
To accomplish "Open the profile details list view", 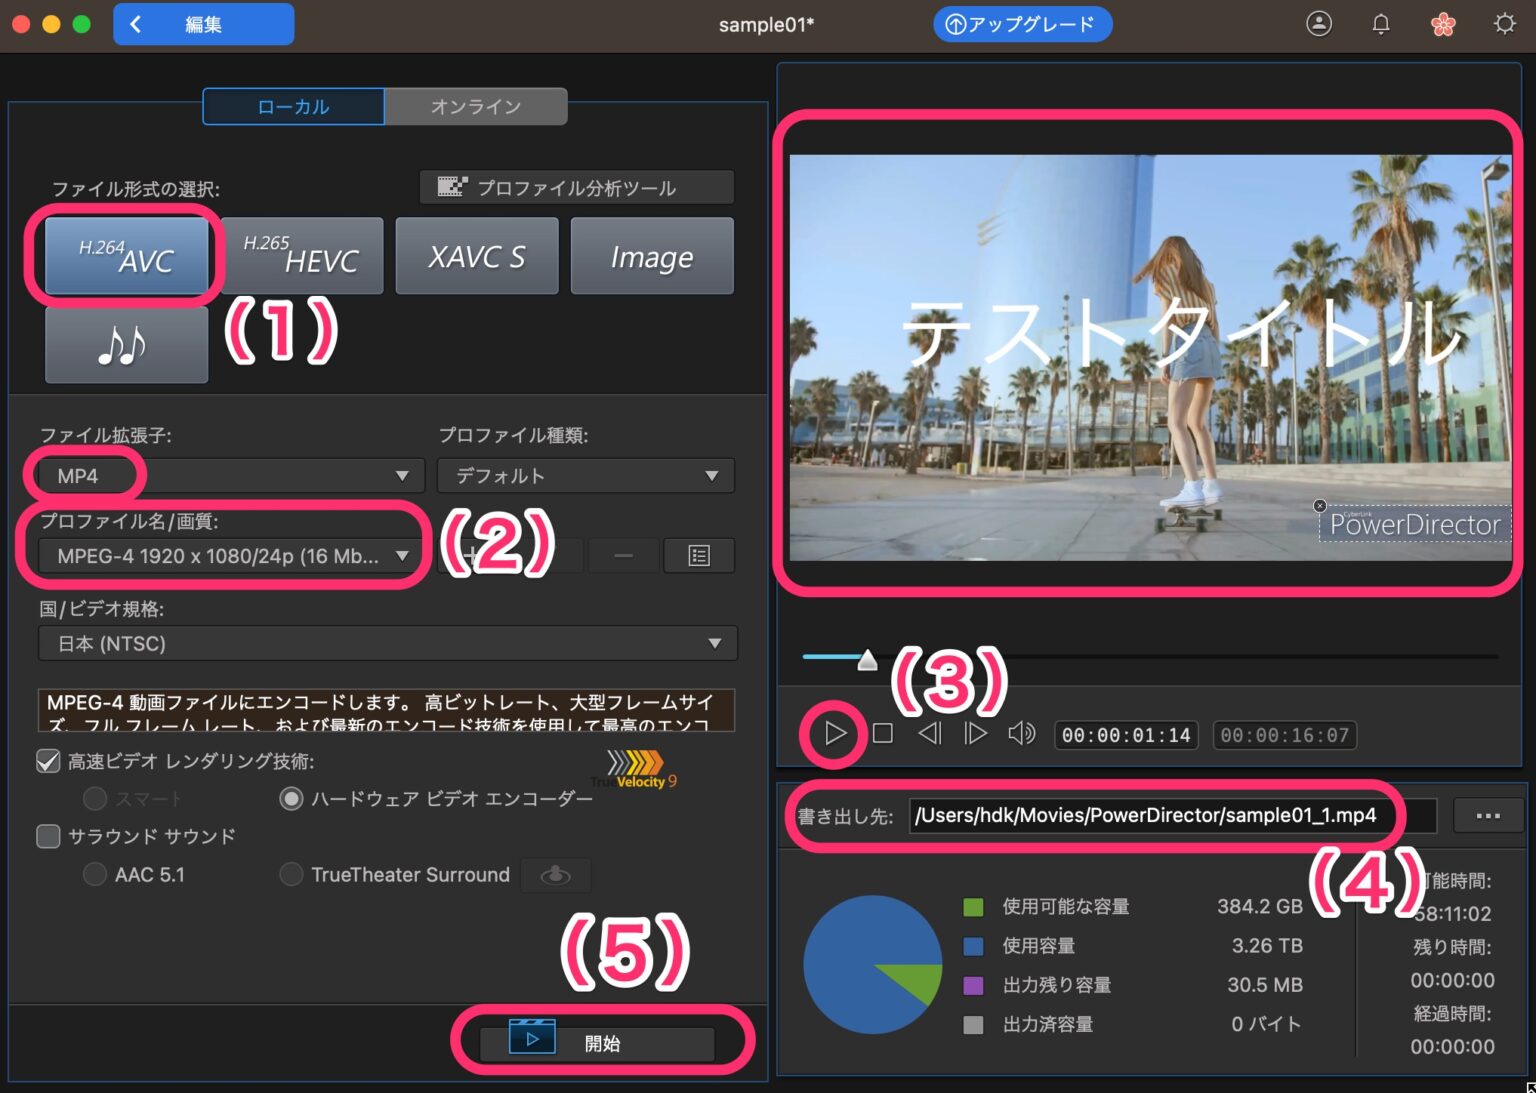I will tap(699, 555).
